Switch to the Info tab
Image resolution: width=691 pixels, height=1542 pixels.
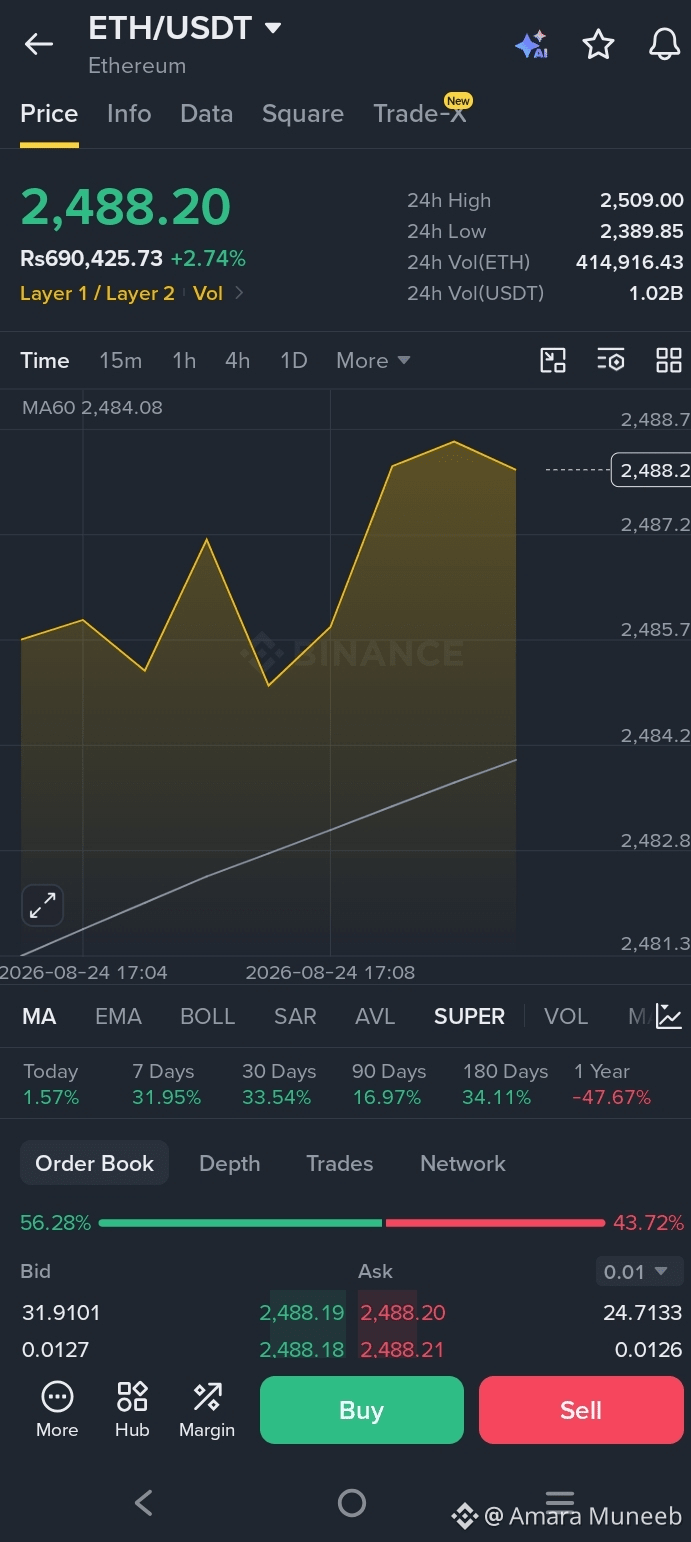coord(129,114)
